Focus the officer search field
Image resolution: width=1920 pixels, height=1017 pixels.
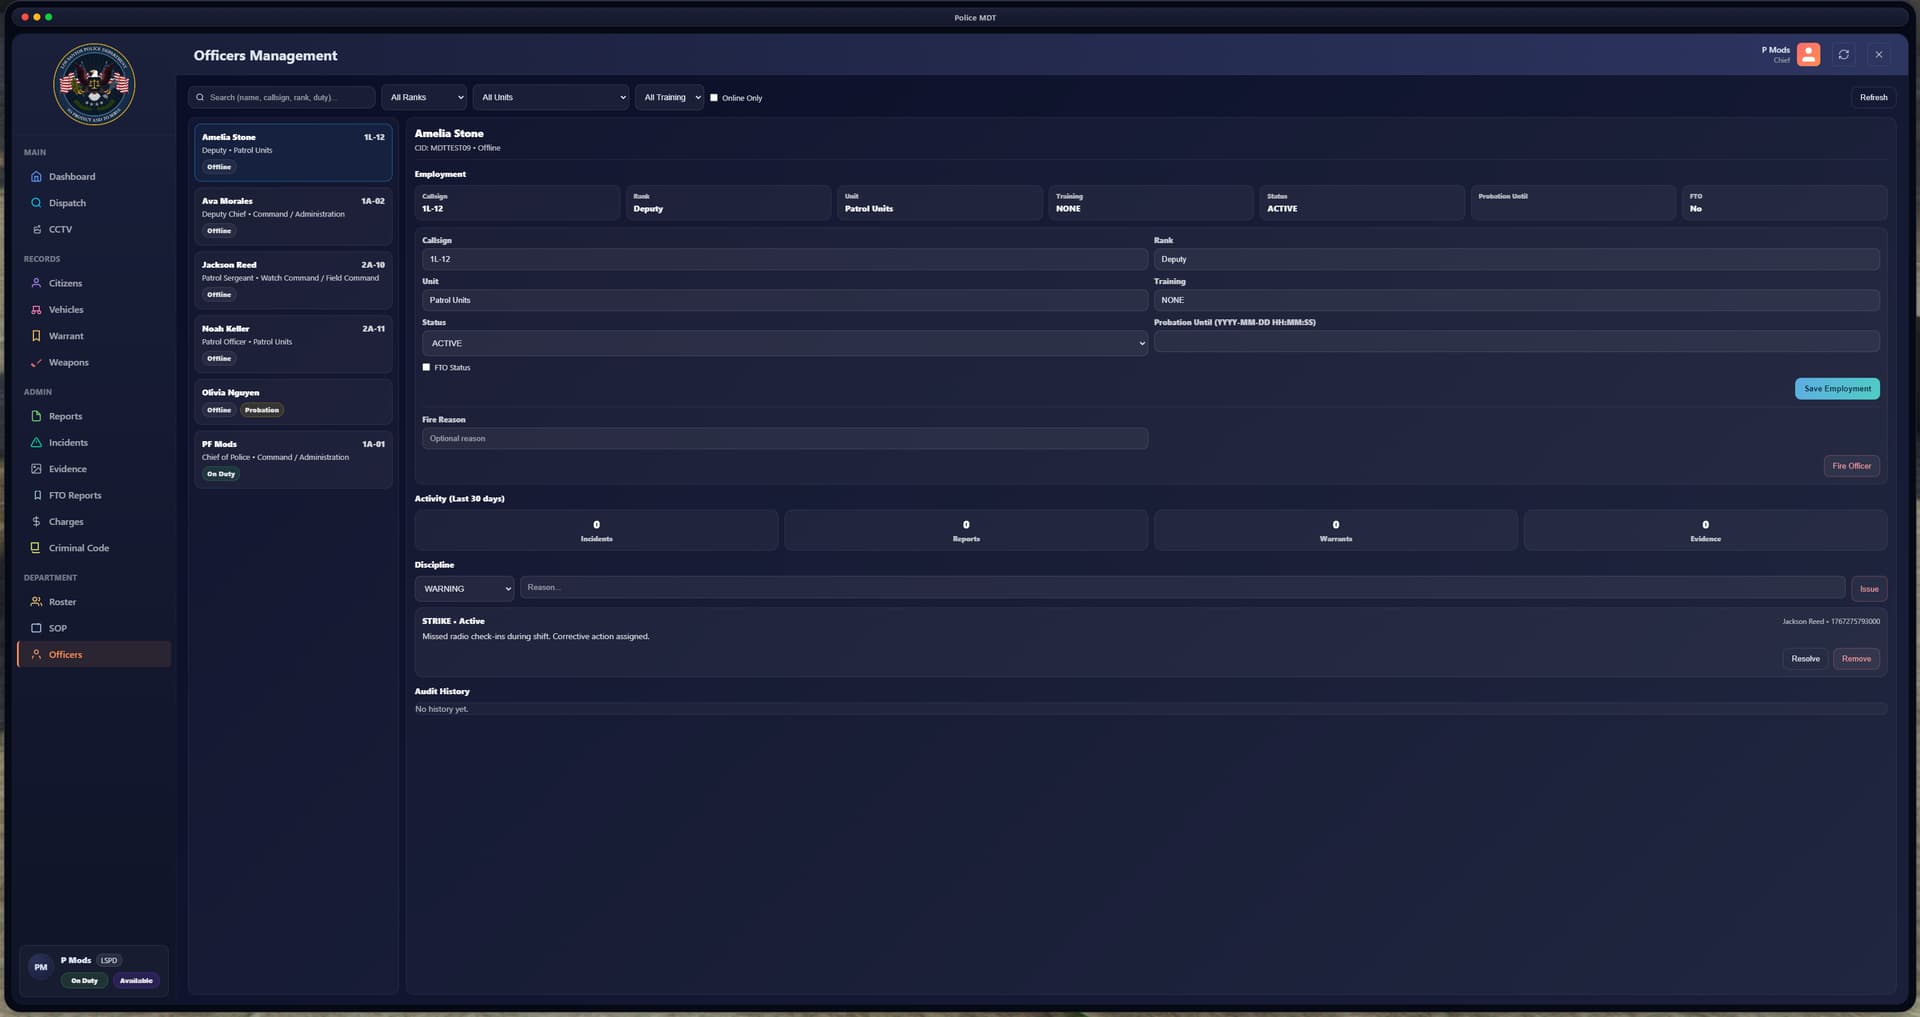[282, 97]
